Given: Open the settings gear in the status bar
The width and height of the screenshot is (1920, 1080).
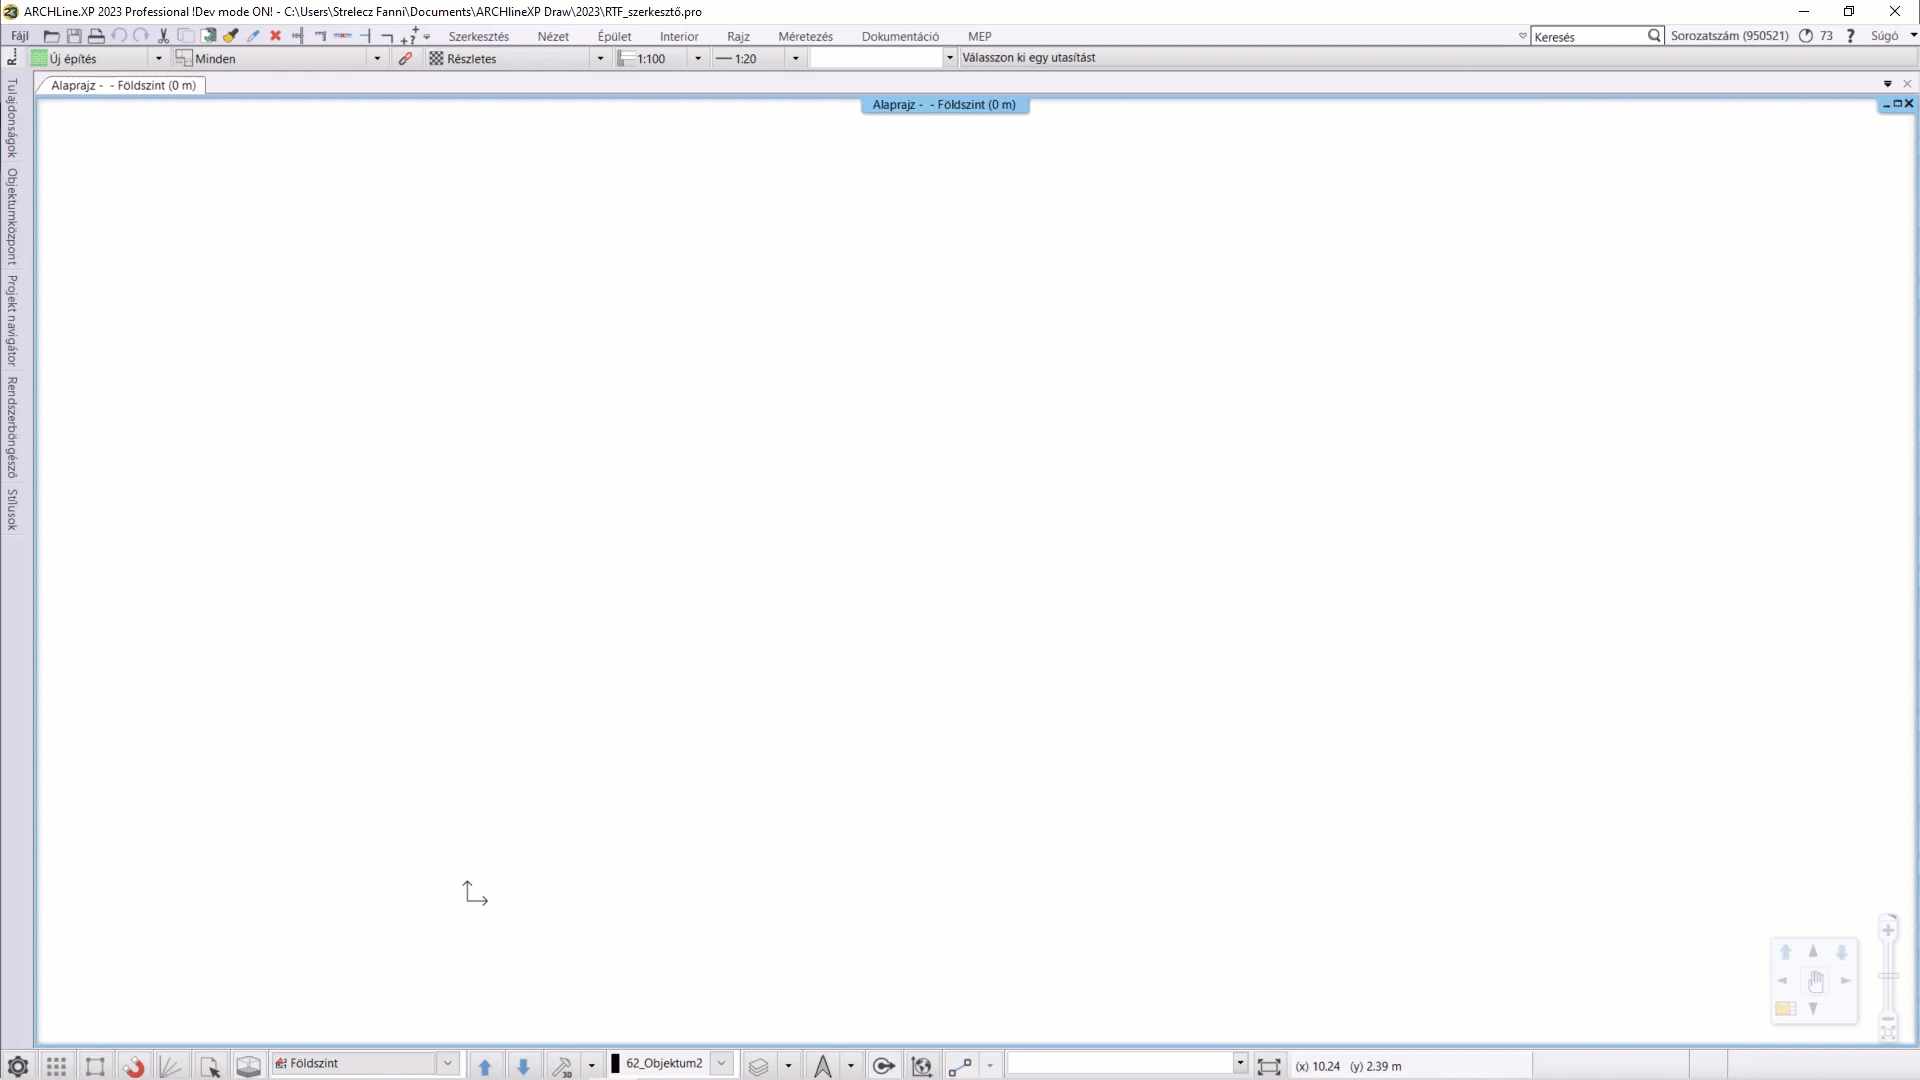Looking at the screenshot, I should [x=17, y=1066].
